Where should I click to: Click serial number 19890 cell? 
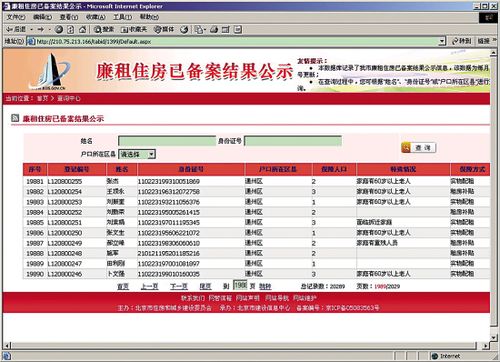35,274
